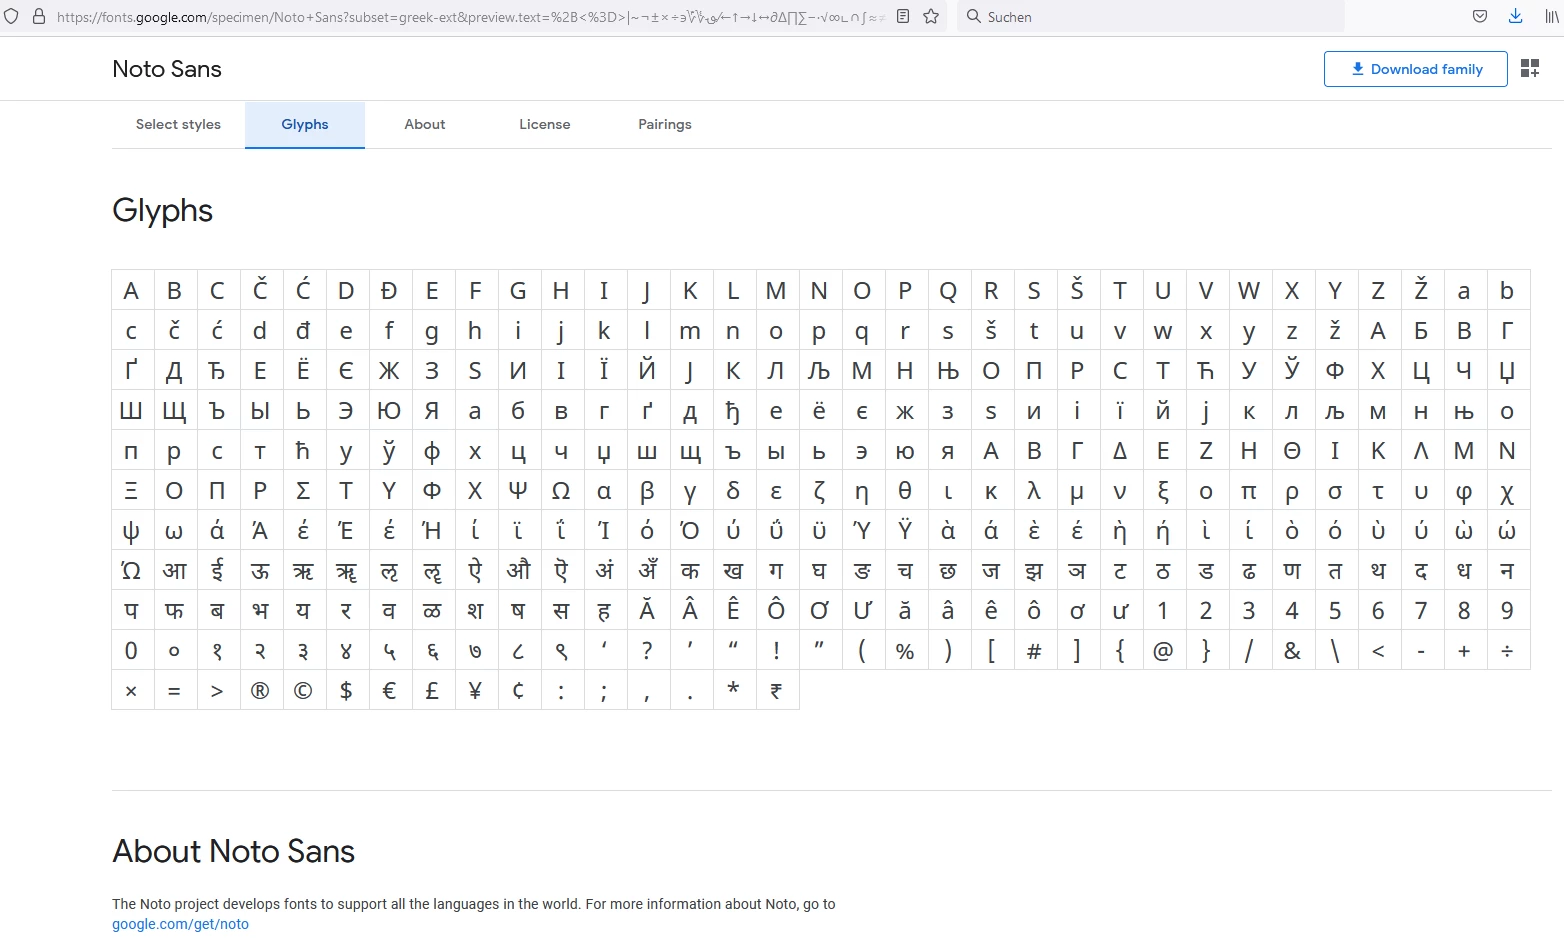
Task: Select the backslash \ glyph
Action: click(x=1335, y=651)
